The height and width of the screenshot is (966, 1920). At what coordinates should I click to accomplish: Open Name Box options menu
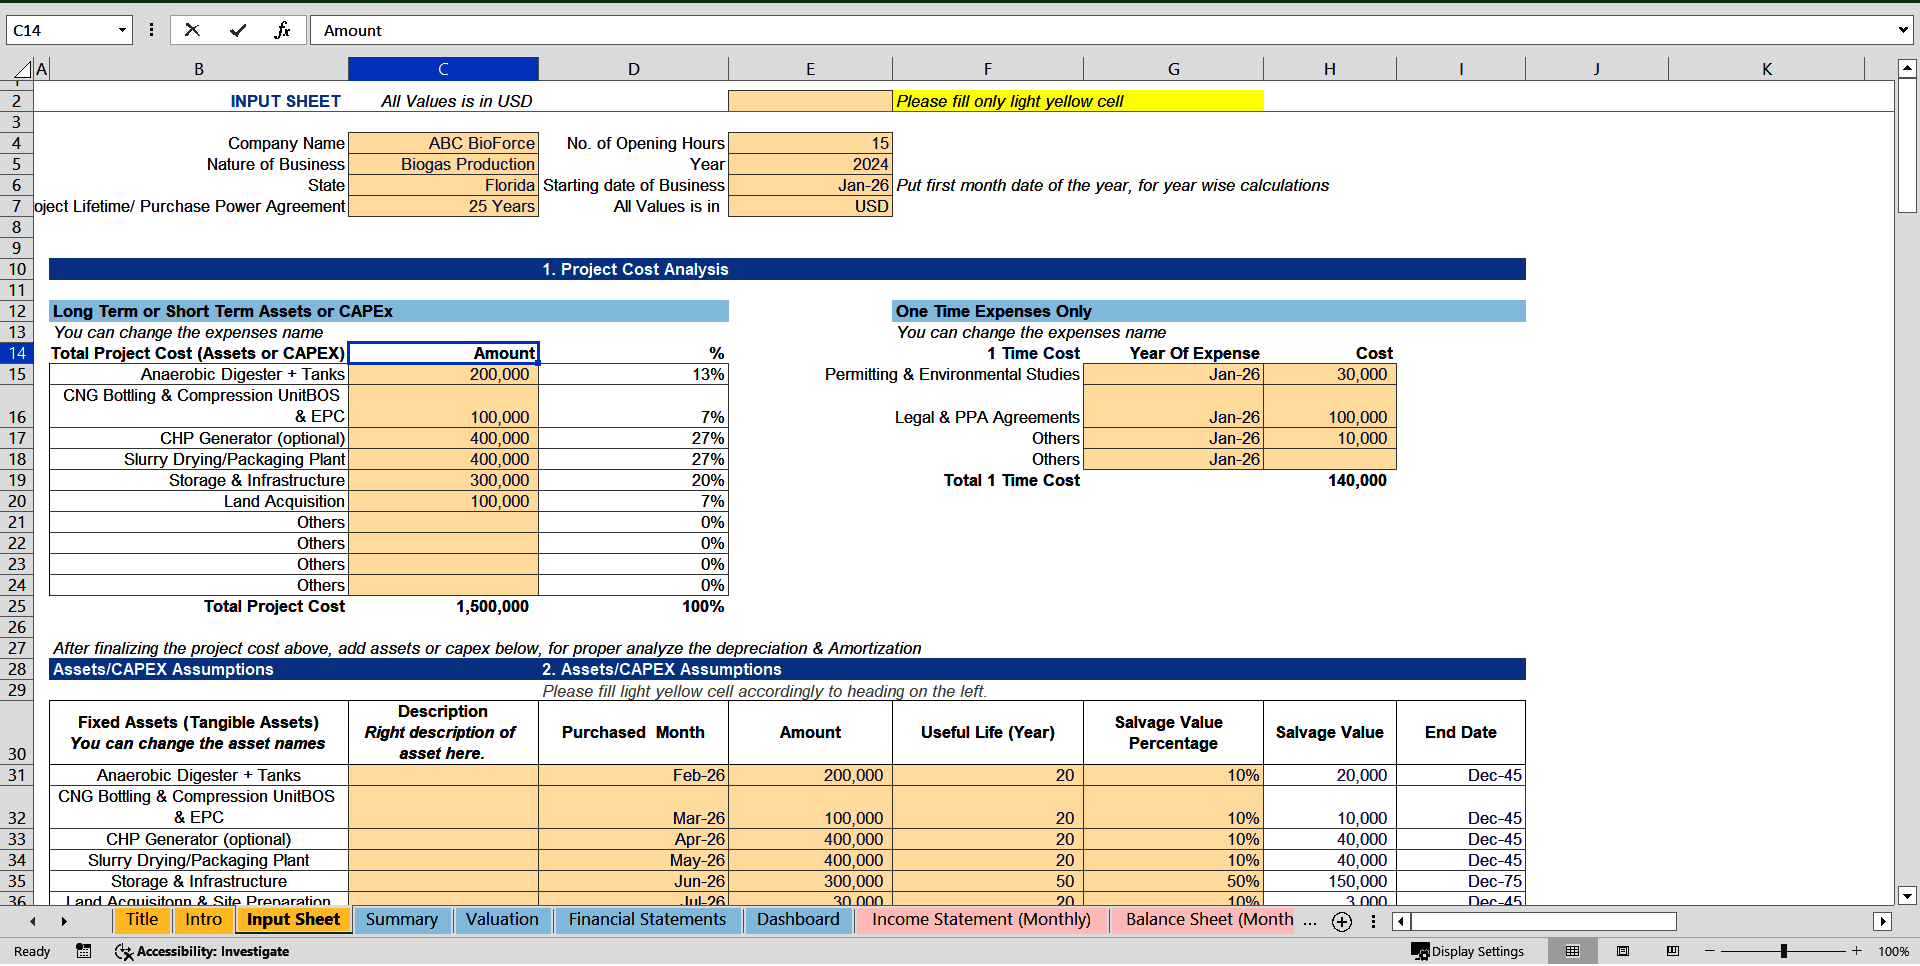pyautogui.click(x=151, y=30)
